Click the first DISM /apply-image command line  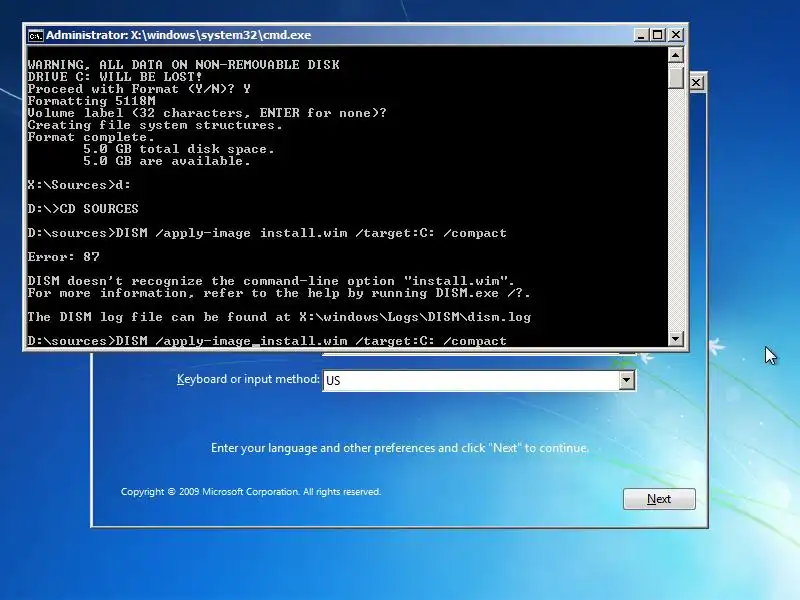point(267,233)
